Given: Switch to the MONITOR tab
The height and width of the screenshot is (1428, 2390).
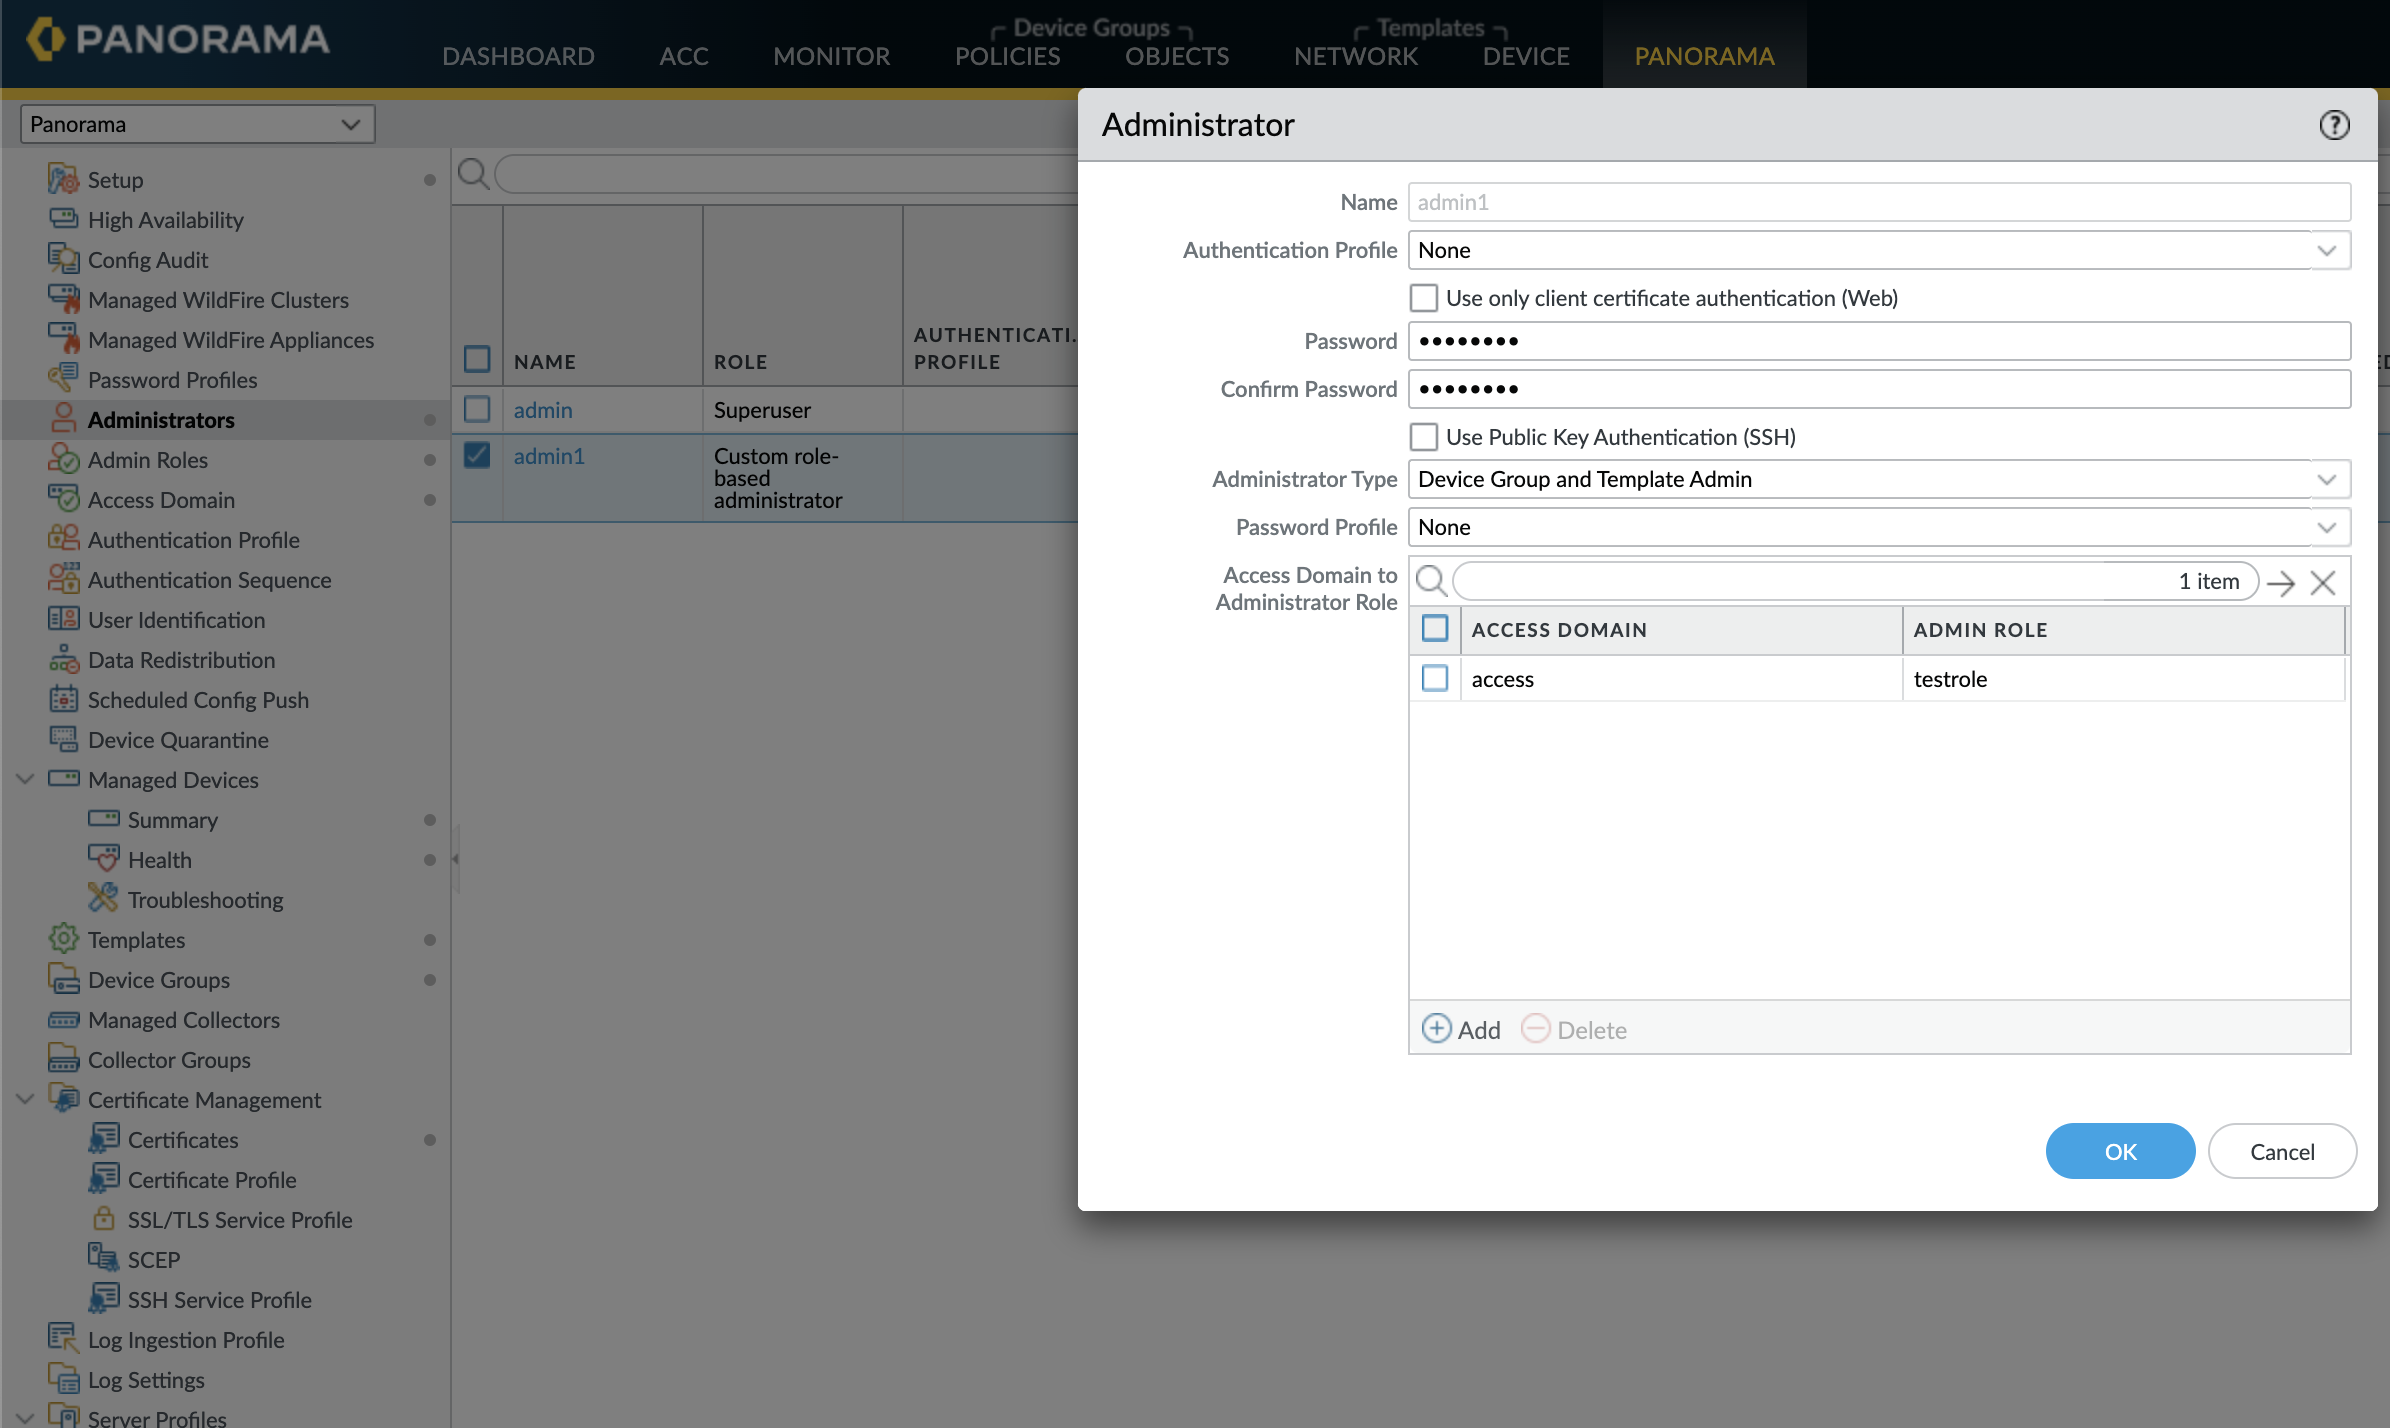Looking at the screenshot, I should (x=831, y=56).
